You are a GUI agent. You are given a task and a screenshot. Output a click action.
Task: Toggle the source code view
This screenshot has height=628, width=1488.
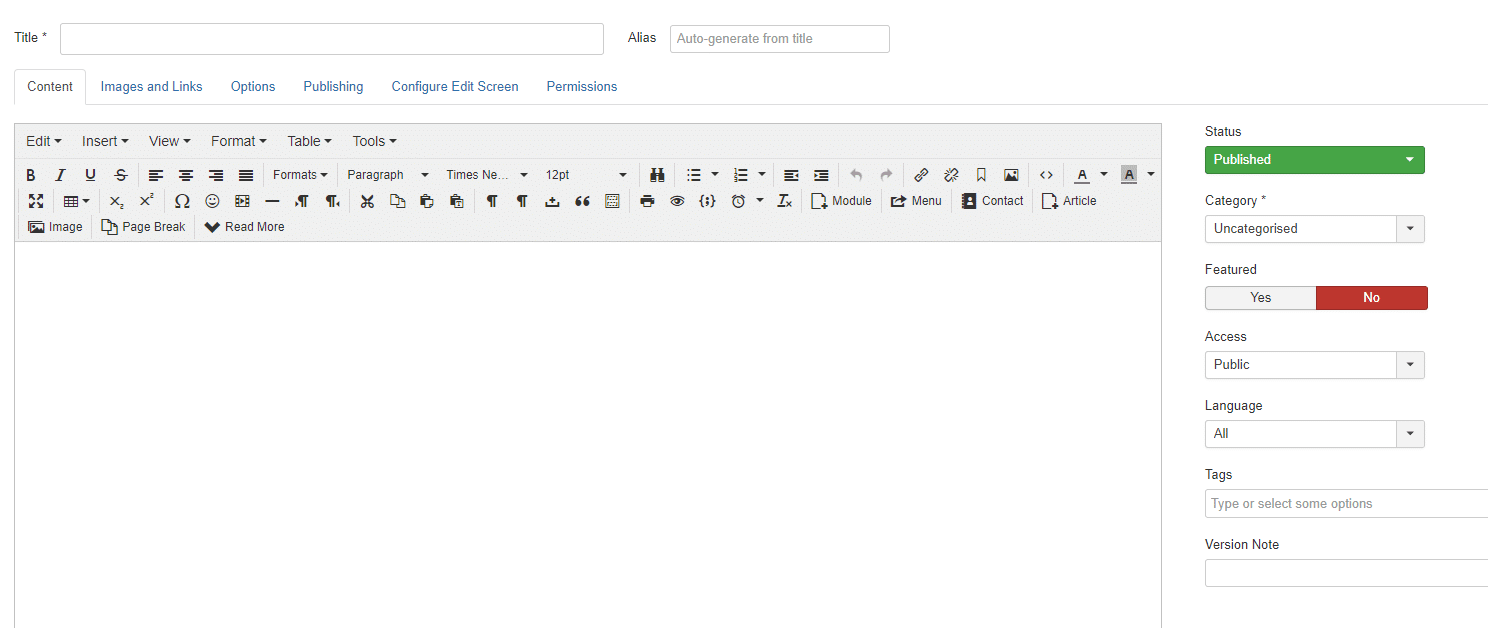click(1046, 174)
